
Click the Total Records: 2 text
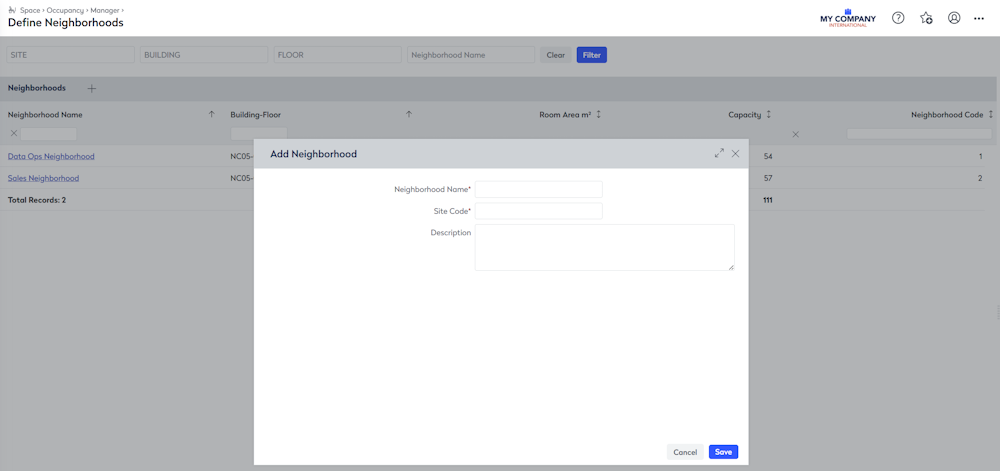(x=37, y=199)
